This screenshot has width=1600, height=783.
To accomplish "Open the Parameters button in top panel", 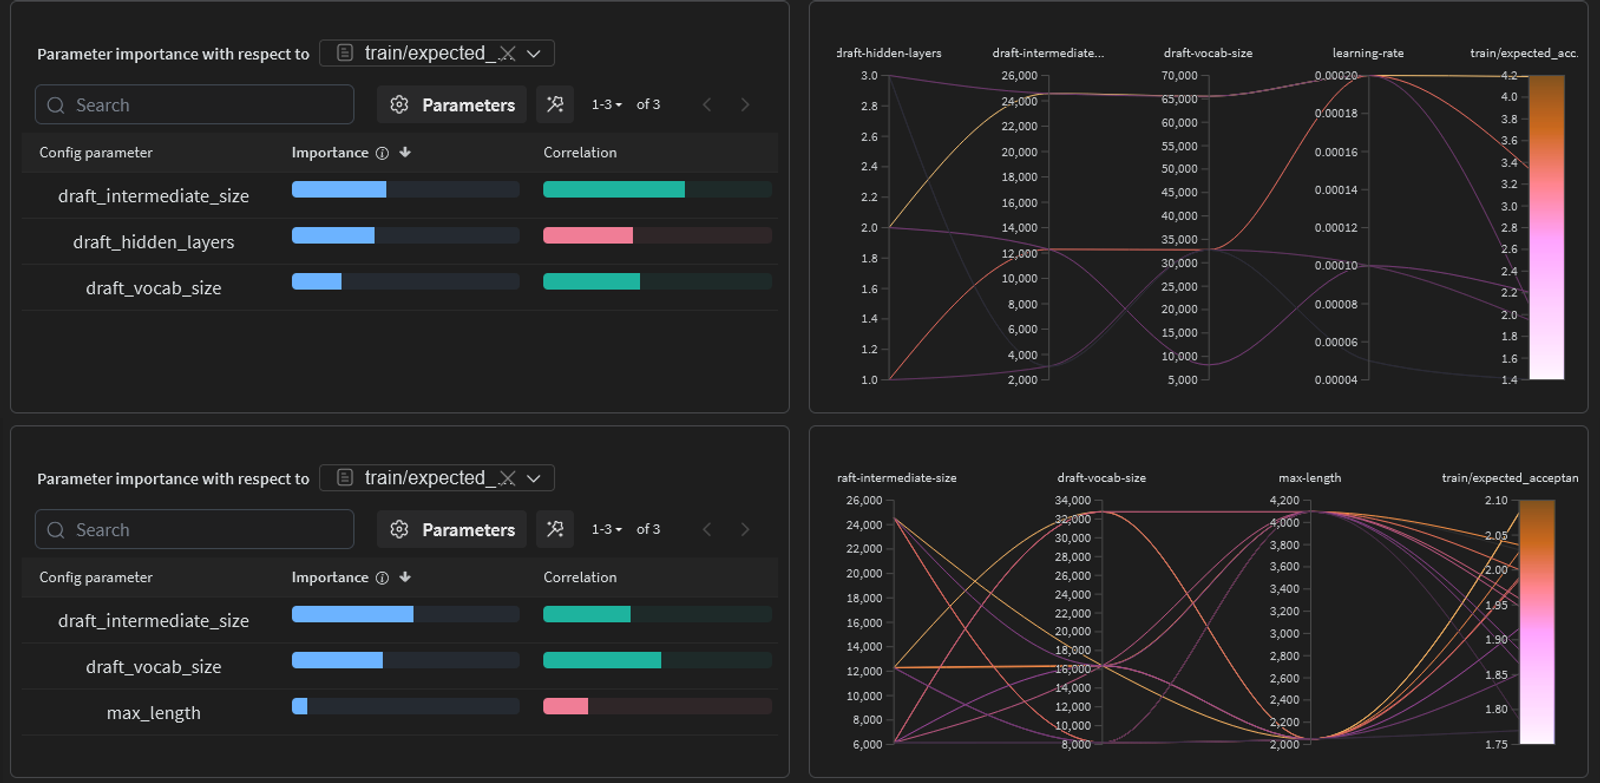I will (x=452, y=104).
